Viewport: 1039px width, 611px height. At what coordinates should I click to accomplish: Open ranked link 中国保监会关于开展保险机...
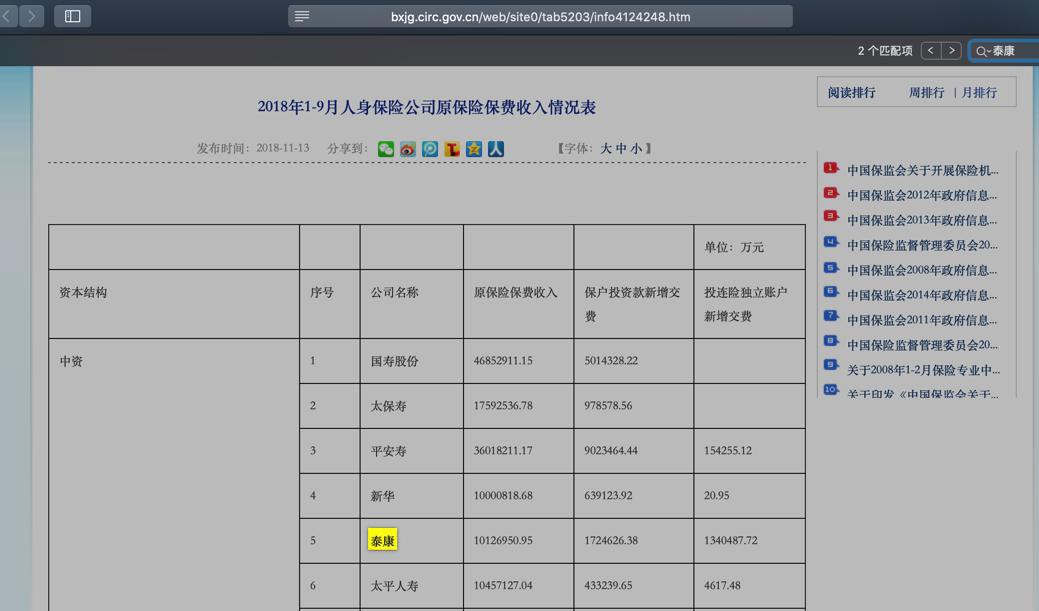[922, 170]
